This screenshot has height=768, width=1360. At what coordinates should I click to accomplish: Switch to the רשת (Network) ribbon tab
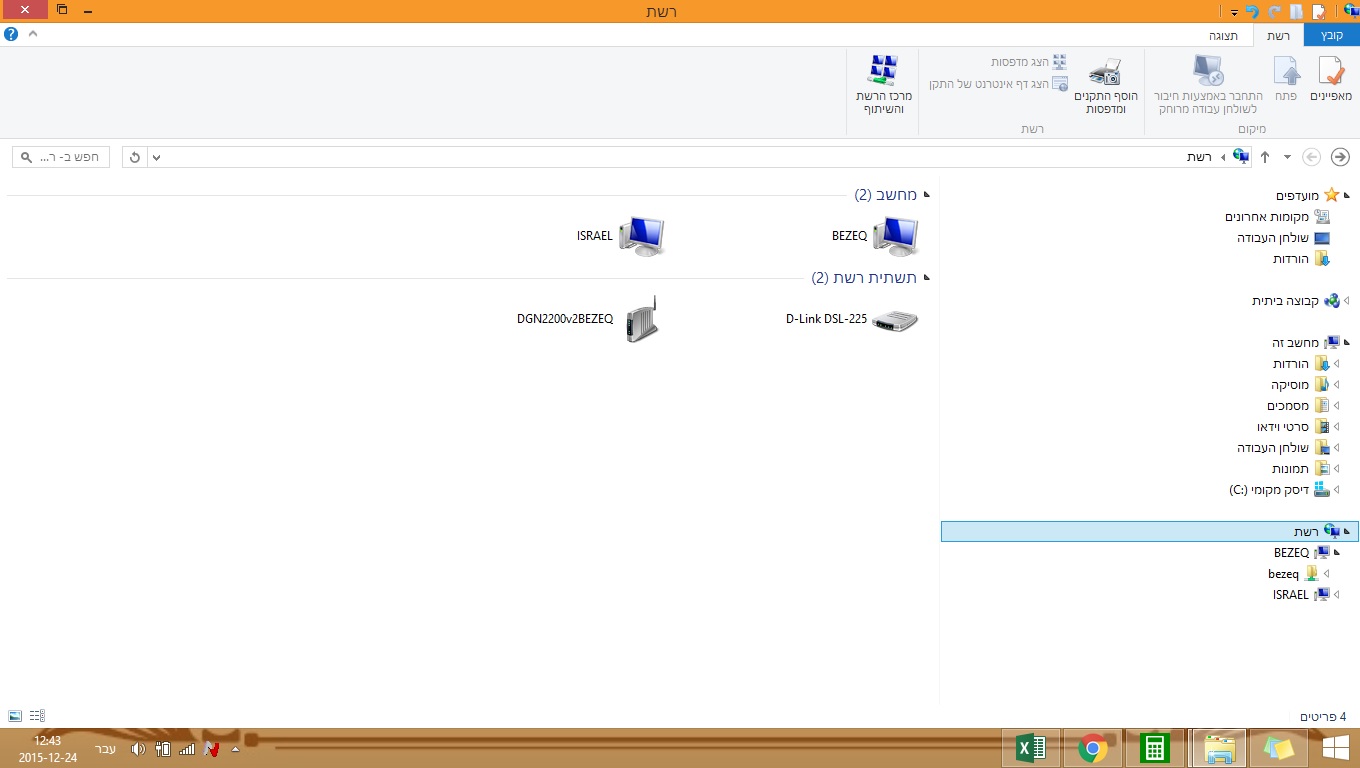1278,36
